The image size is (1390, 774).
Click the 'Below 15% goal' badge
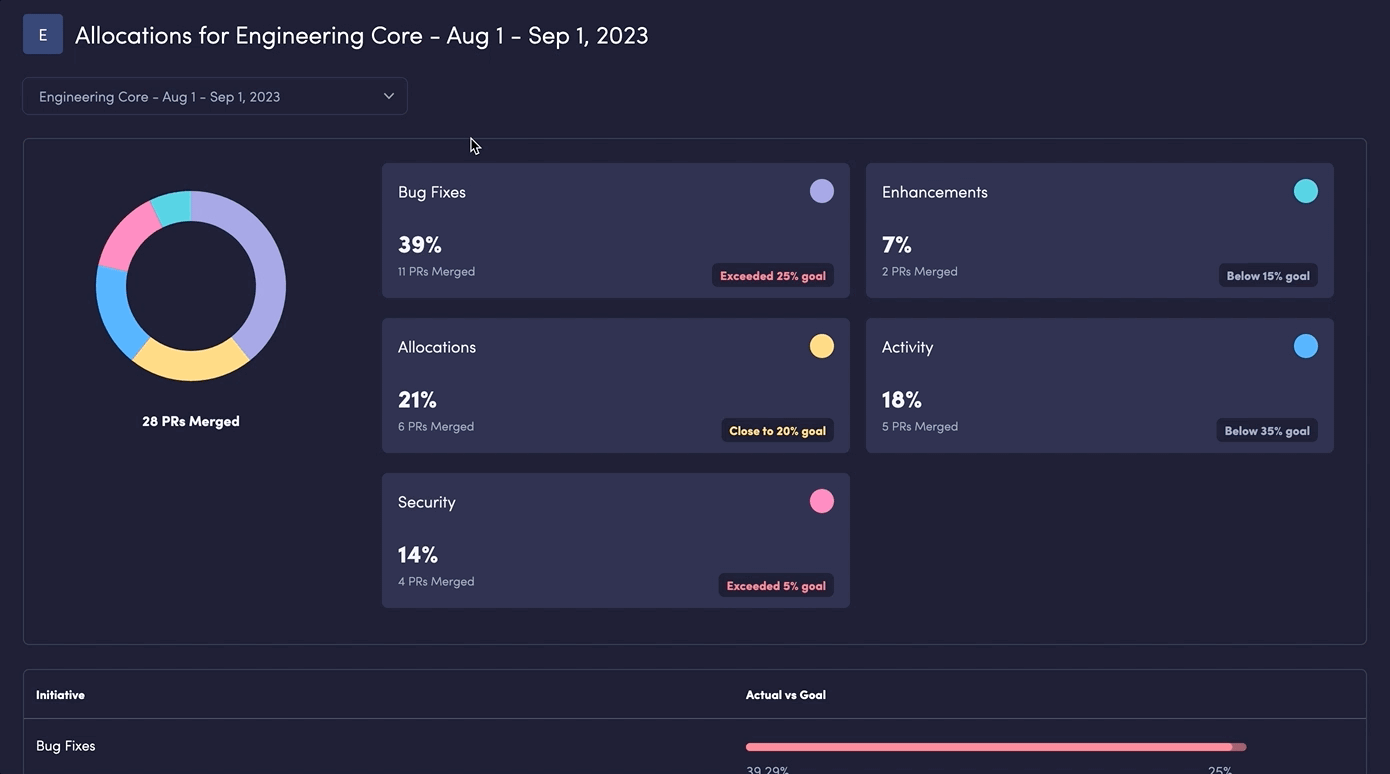pos(1267,275)
